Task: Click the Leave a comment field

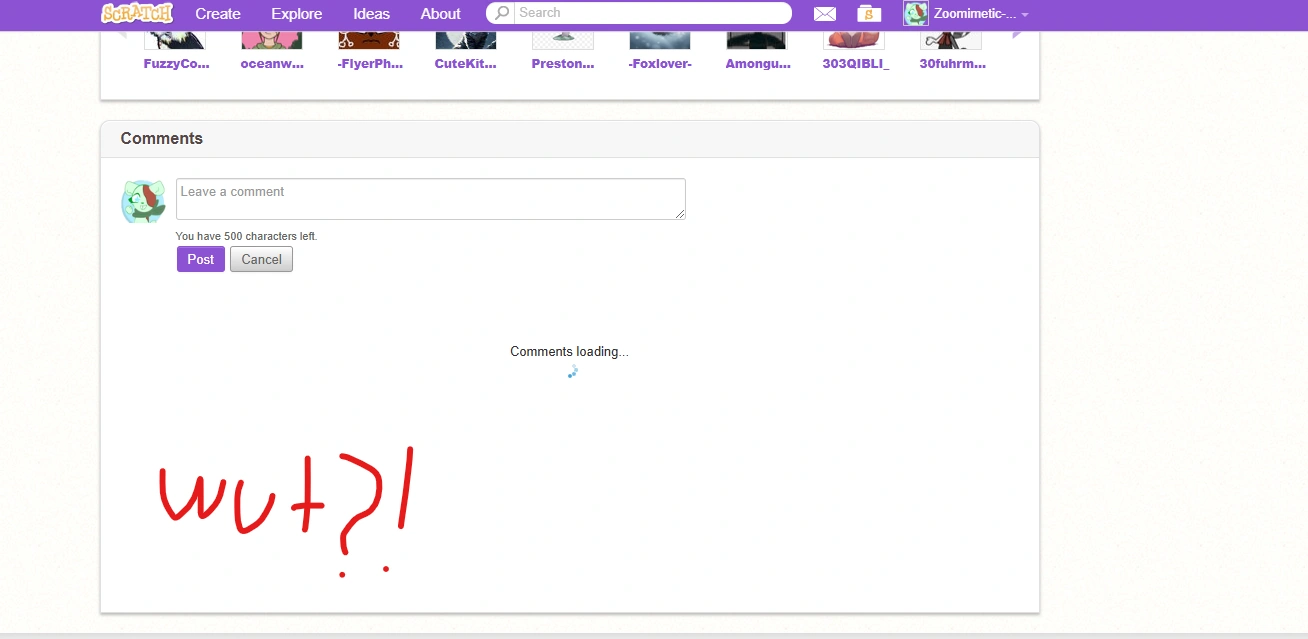Action: [430, 198]
